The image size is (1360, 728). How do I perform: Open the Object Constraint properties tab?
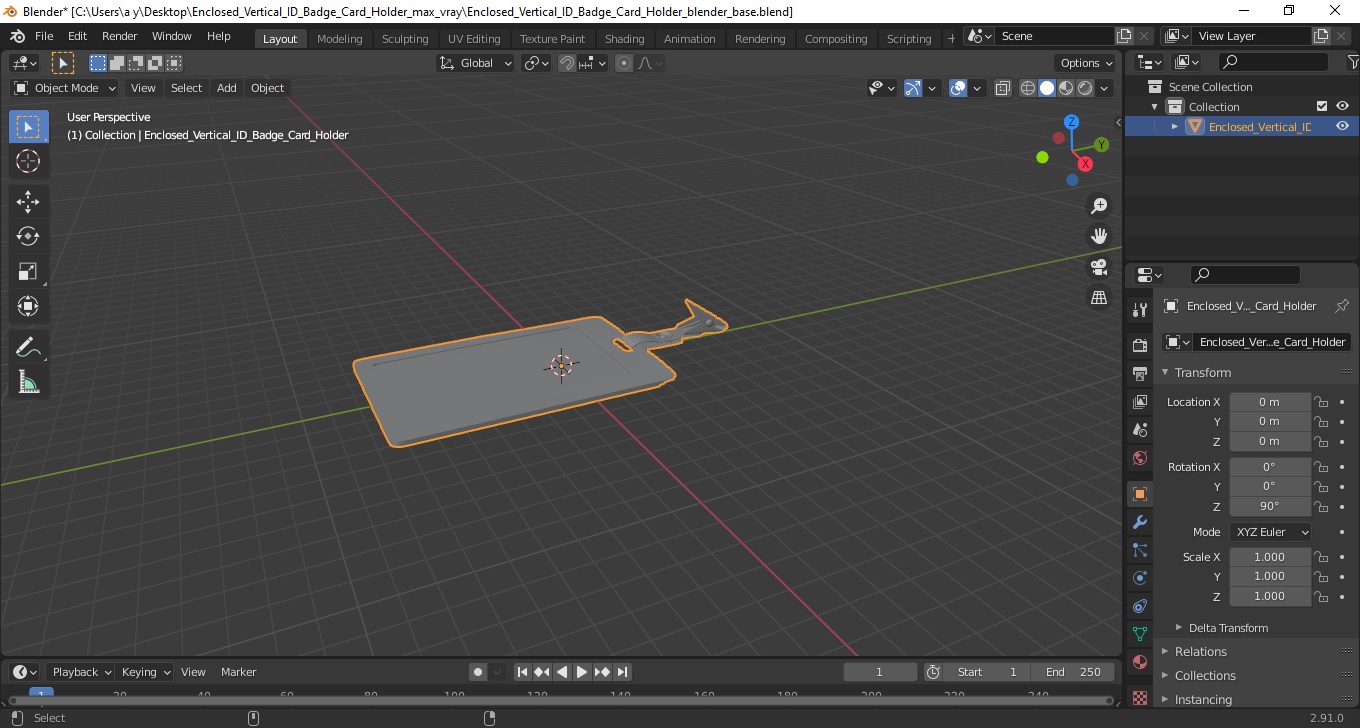1139,606
